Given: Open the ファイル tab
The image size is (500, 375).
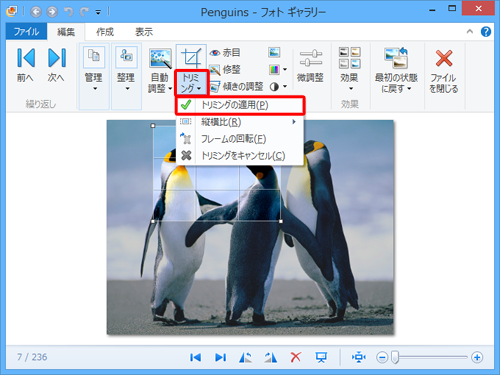Looking at the screenshot, I should point(26,32).
